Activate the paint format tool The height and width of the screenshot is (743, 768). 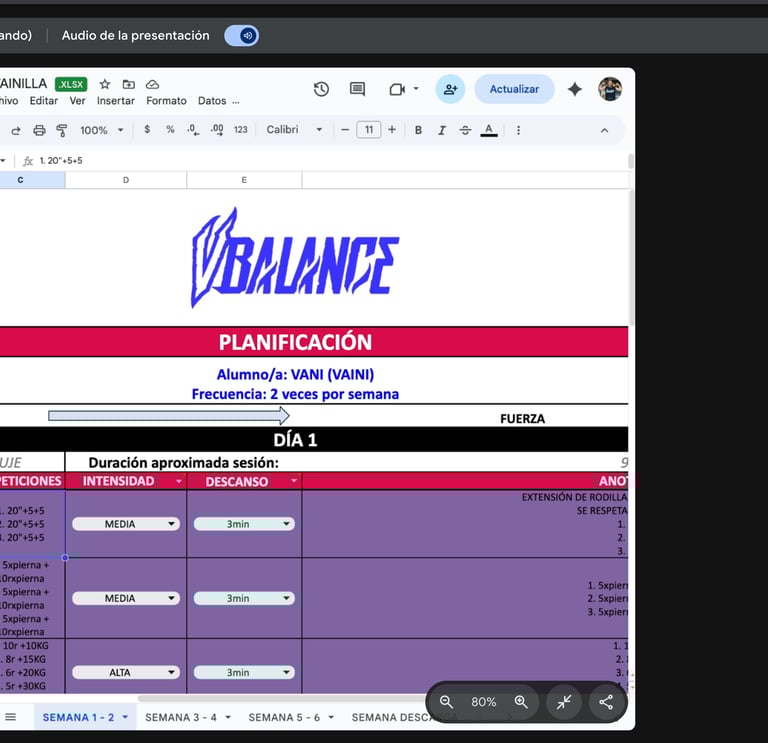pos(62,130)
